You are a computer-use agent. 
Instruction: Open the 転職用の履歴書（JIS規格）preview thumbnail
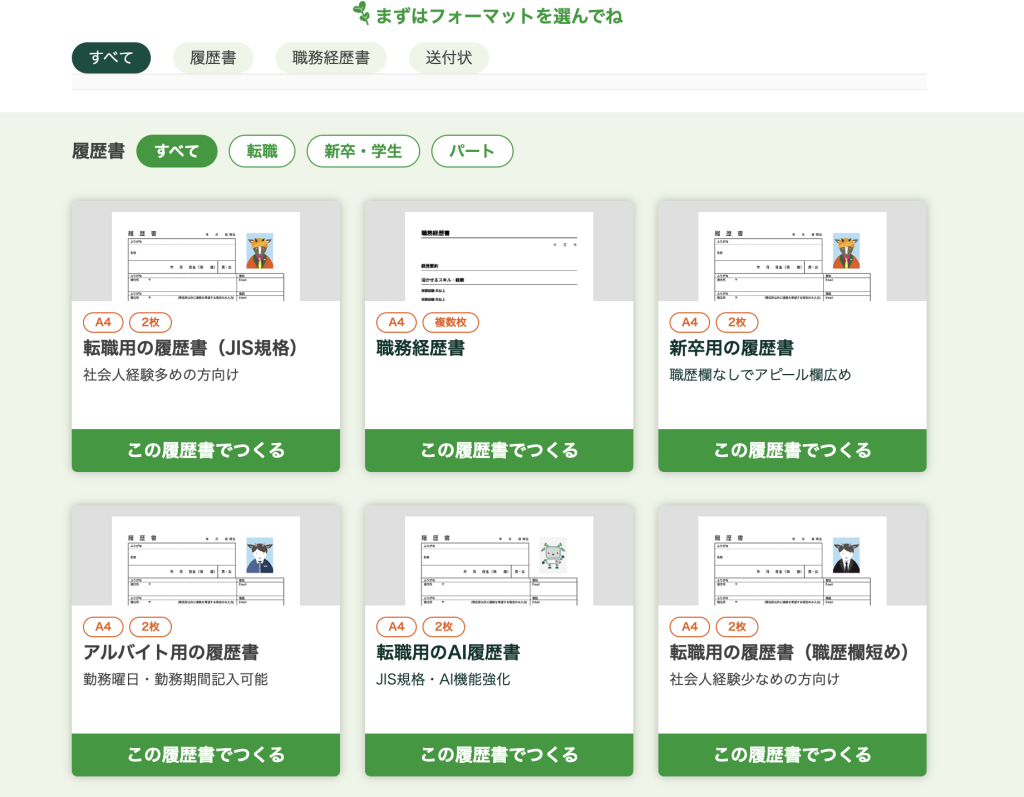coord(206,255)
